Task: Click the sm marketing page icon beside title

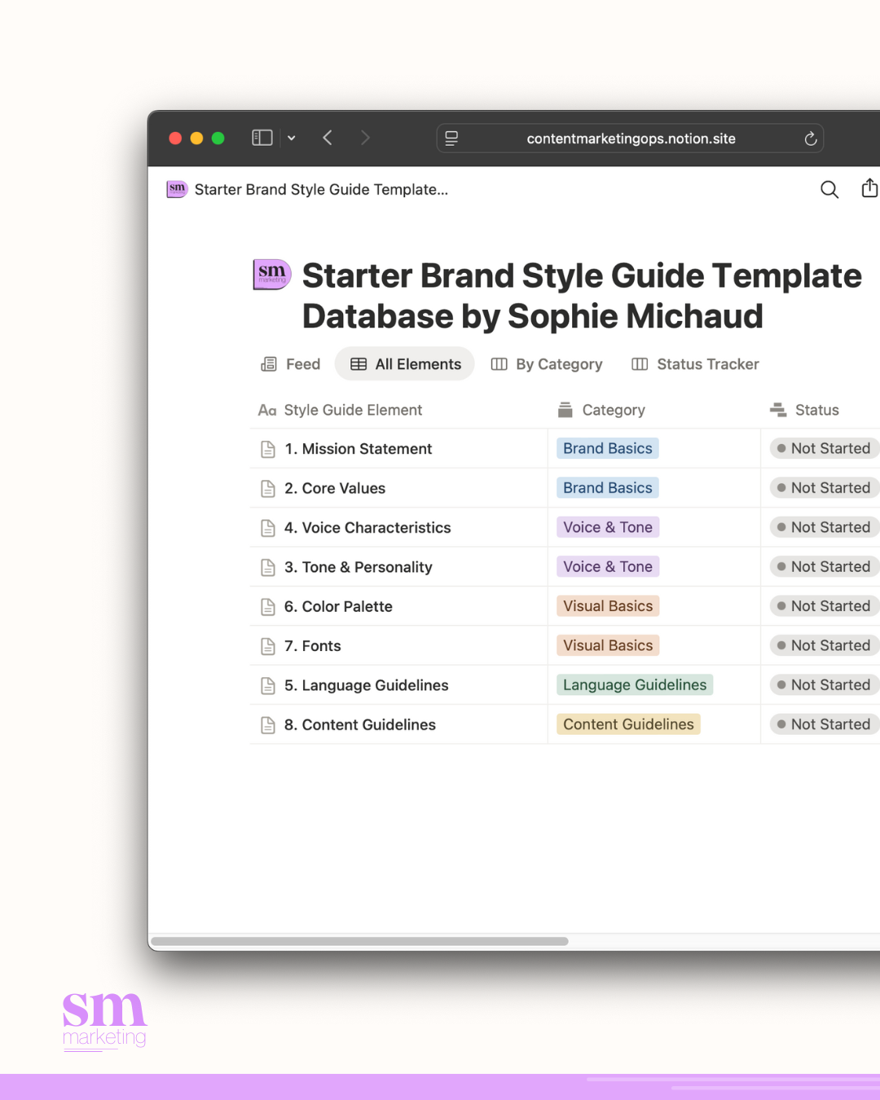Action: pyautogui.click(x=272, y=275)
